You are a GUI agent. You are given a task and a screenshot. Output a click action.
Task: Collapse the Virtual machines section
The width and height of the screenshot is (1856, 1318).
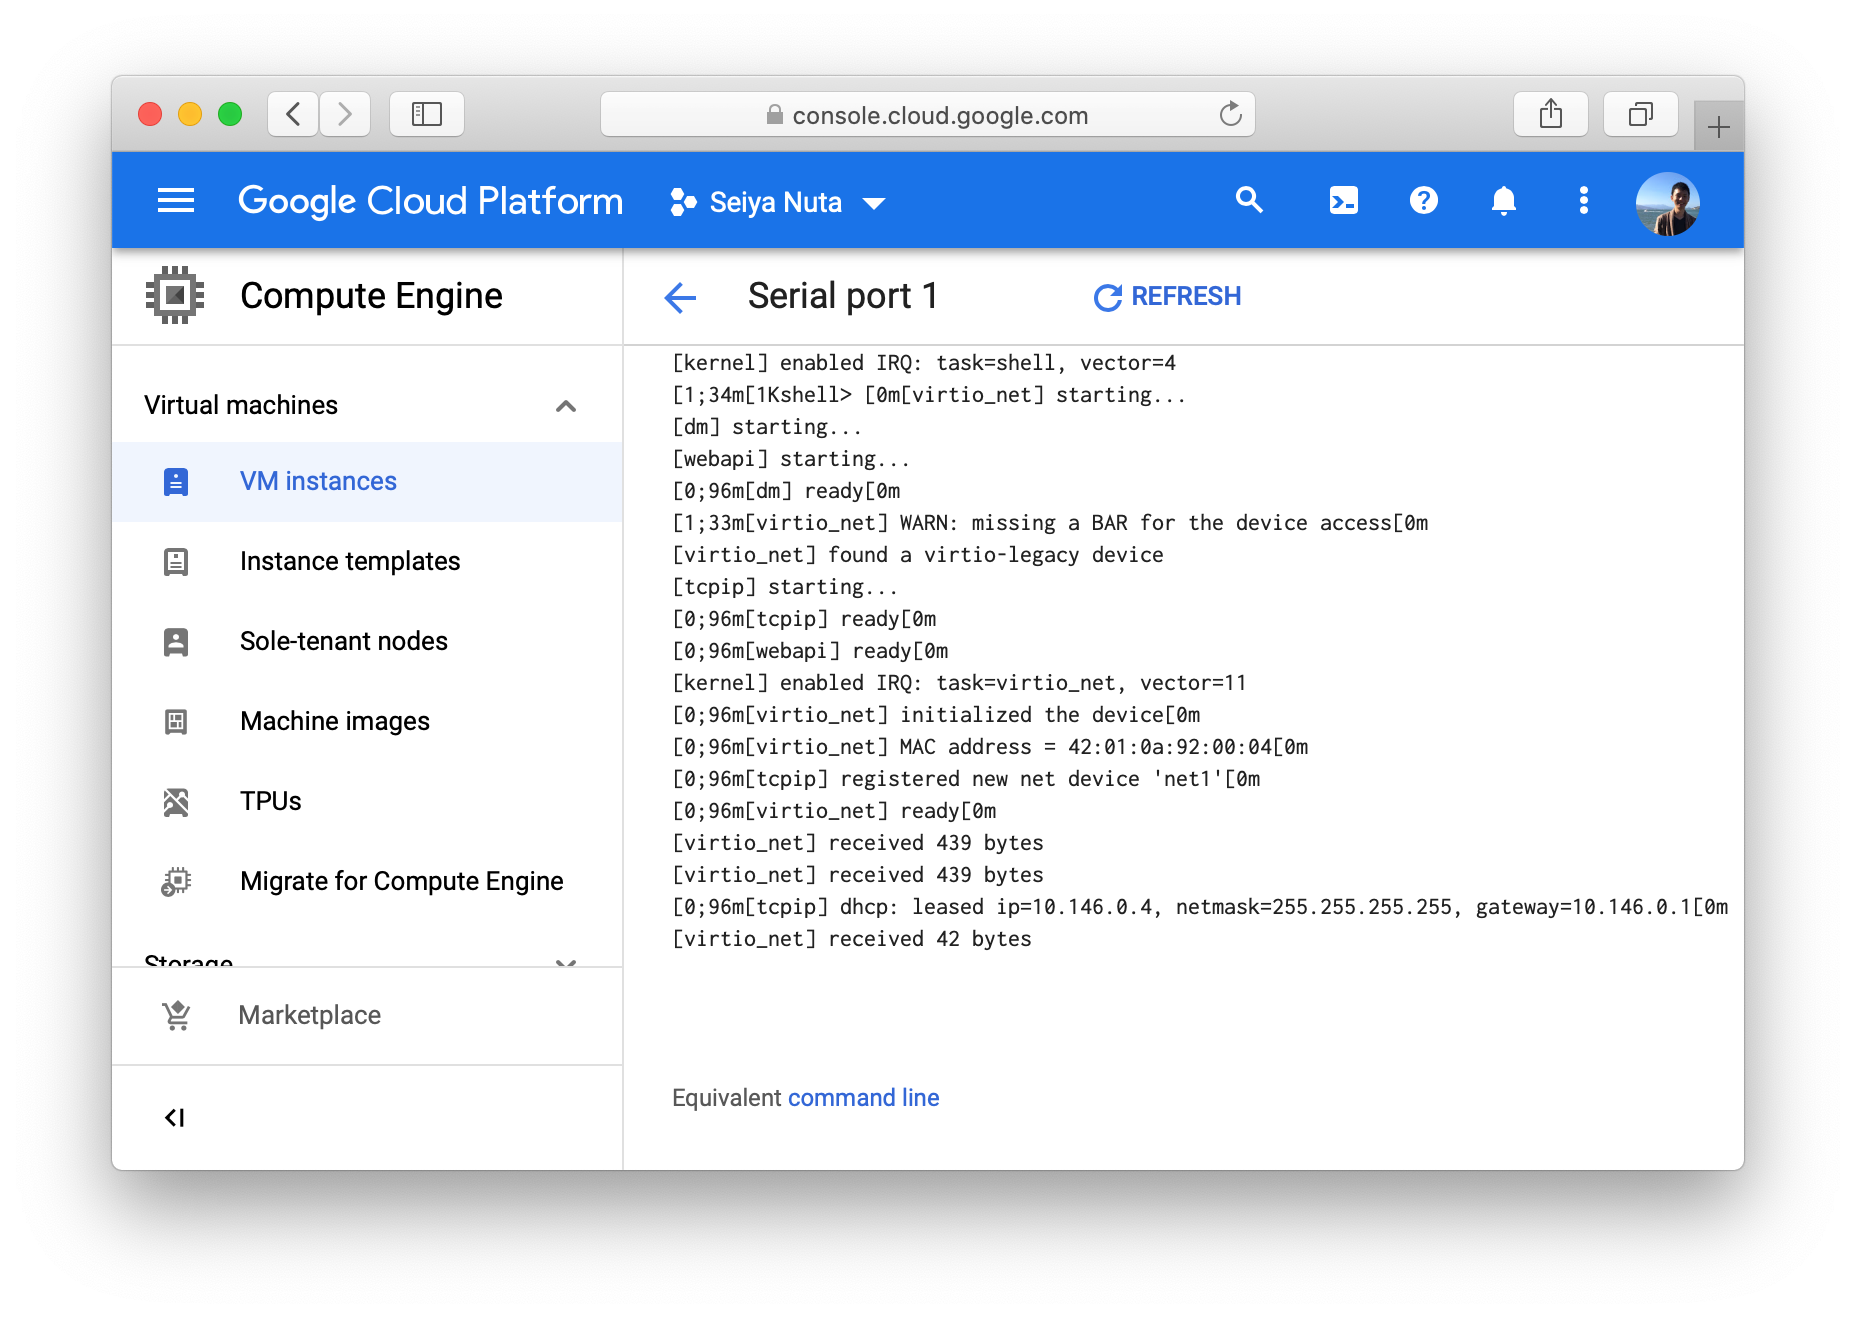coord(567,406)
